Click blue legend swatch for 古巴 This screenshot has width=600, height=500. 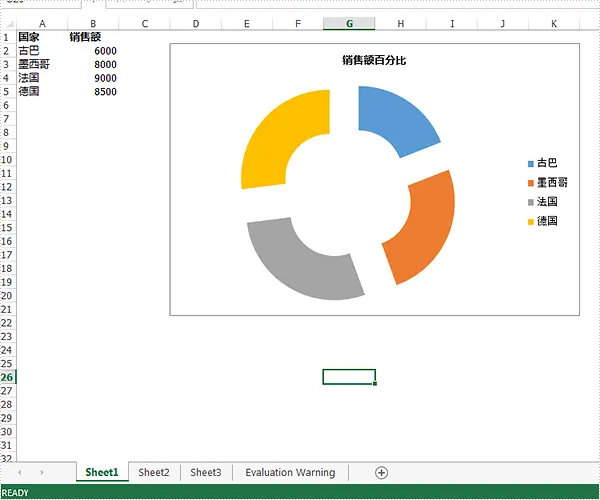[x=531, y=164]
